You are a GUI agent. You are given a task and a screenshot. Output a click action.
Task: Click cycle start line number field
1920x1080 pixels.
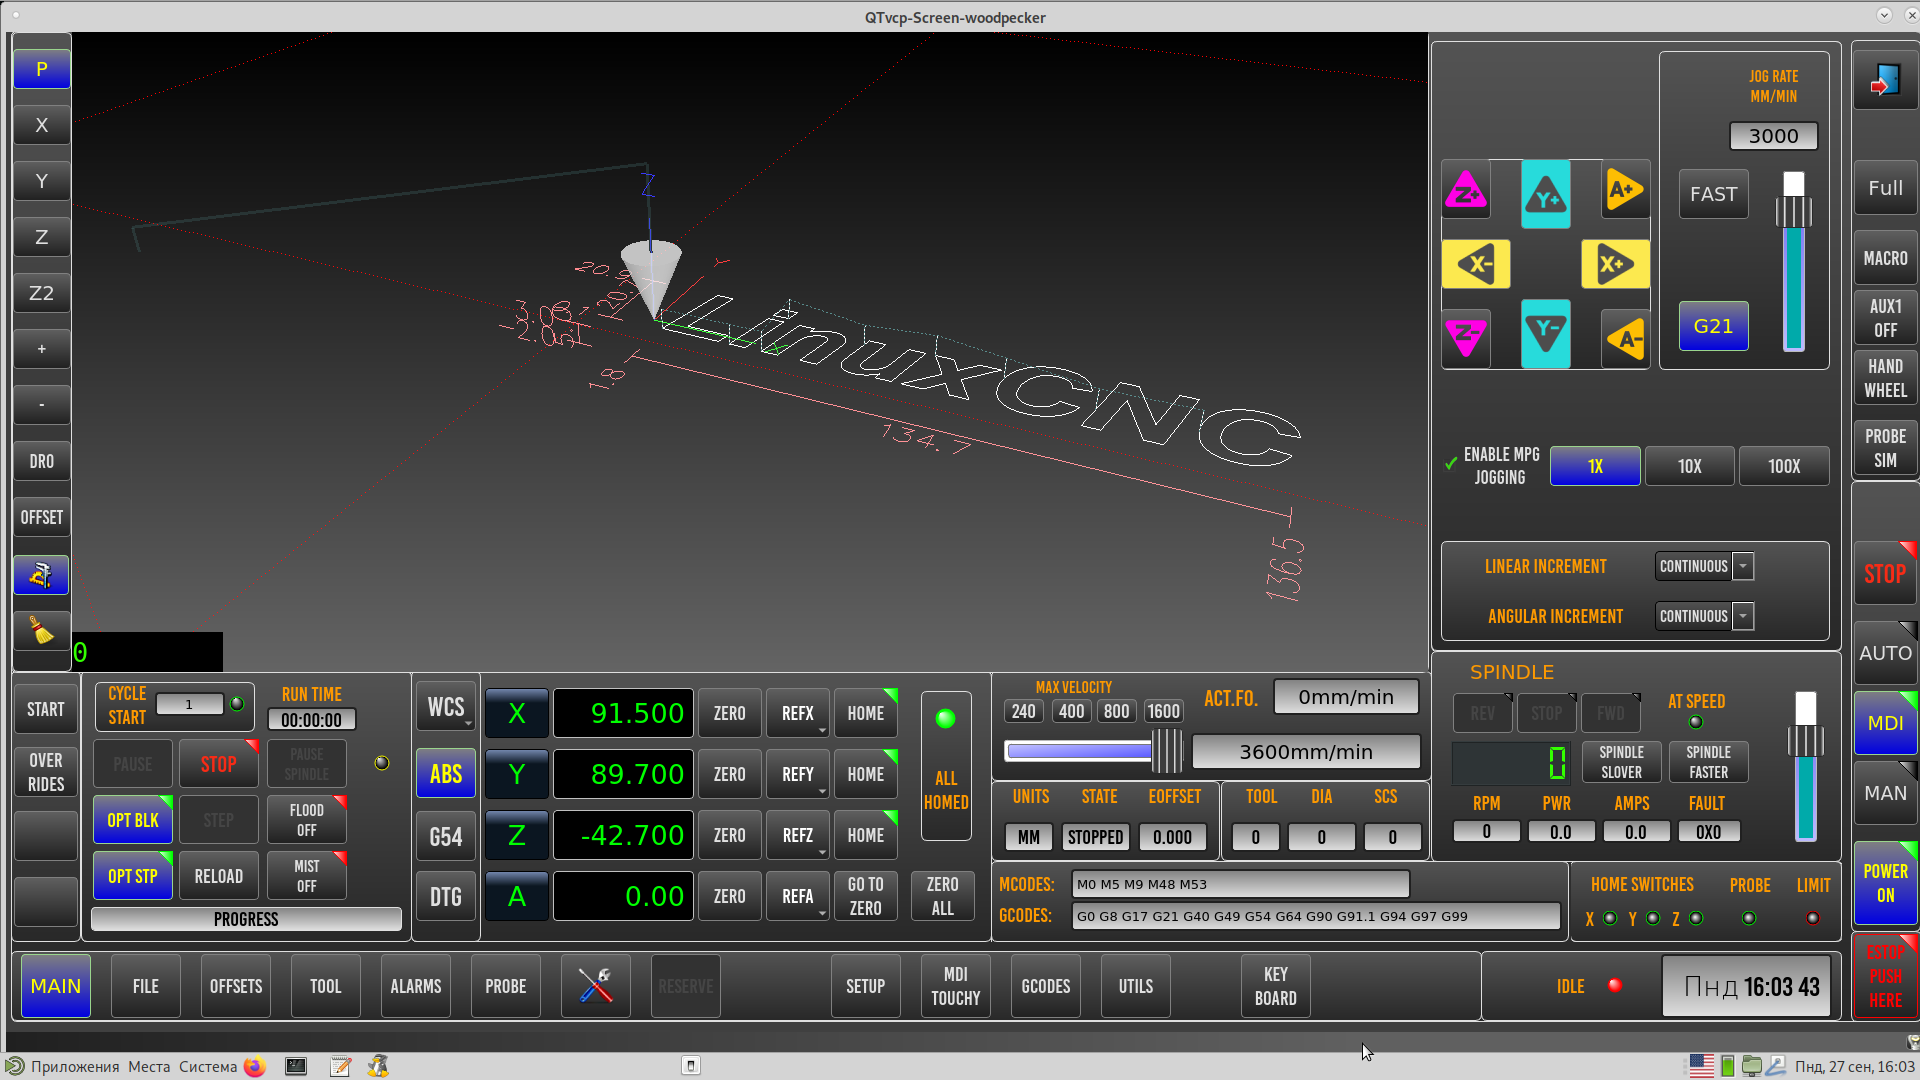190,704
